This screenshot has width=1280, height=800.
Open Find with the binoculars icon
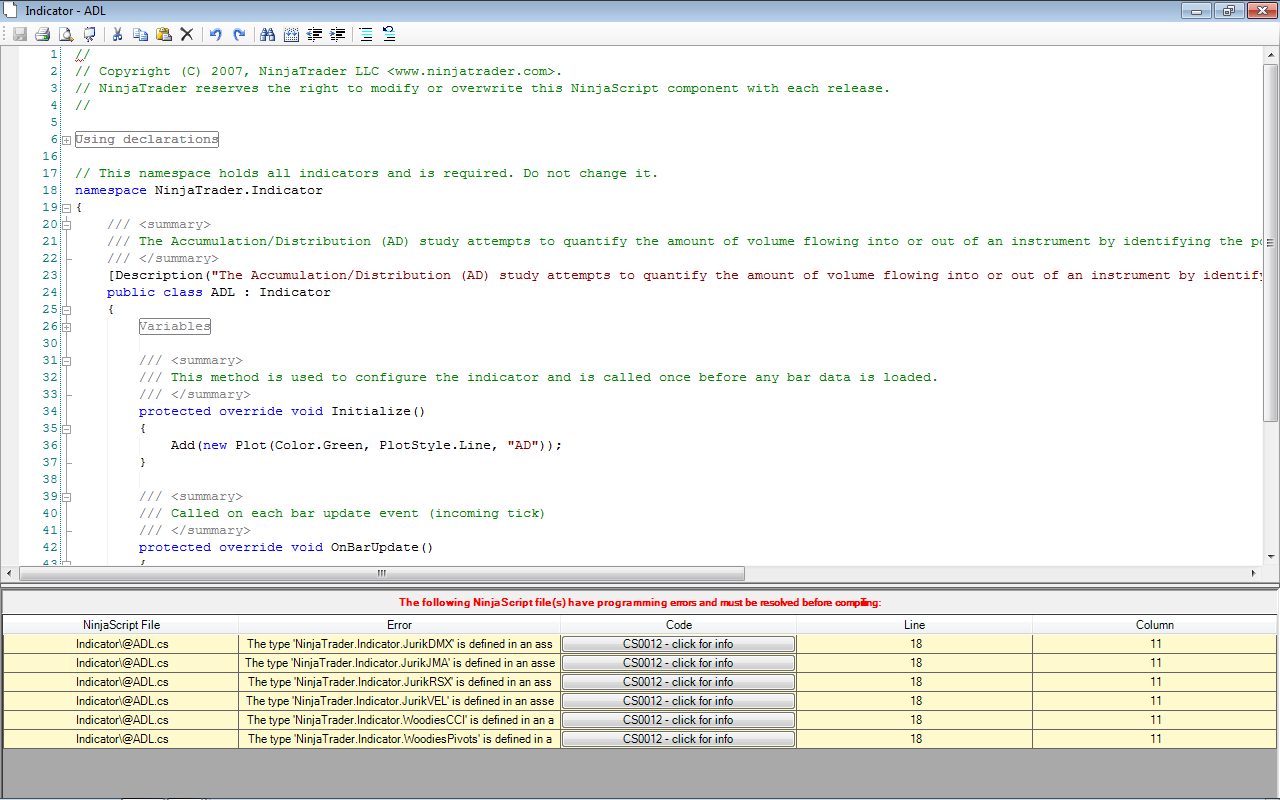[267, 34]
